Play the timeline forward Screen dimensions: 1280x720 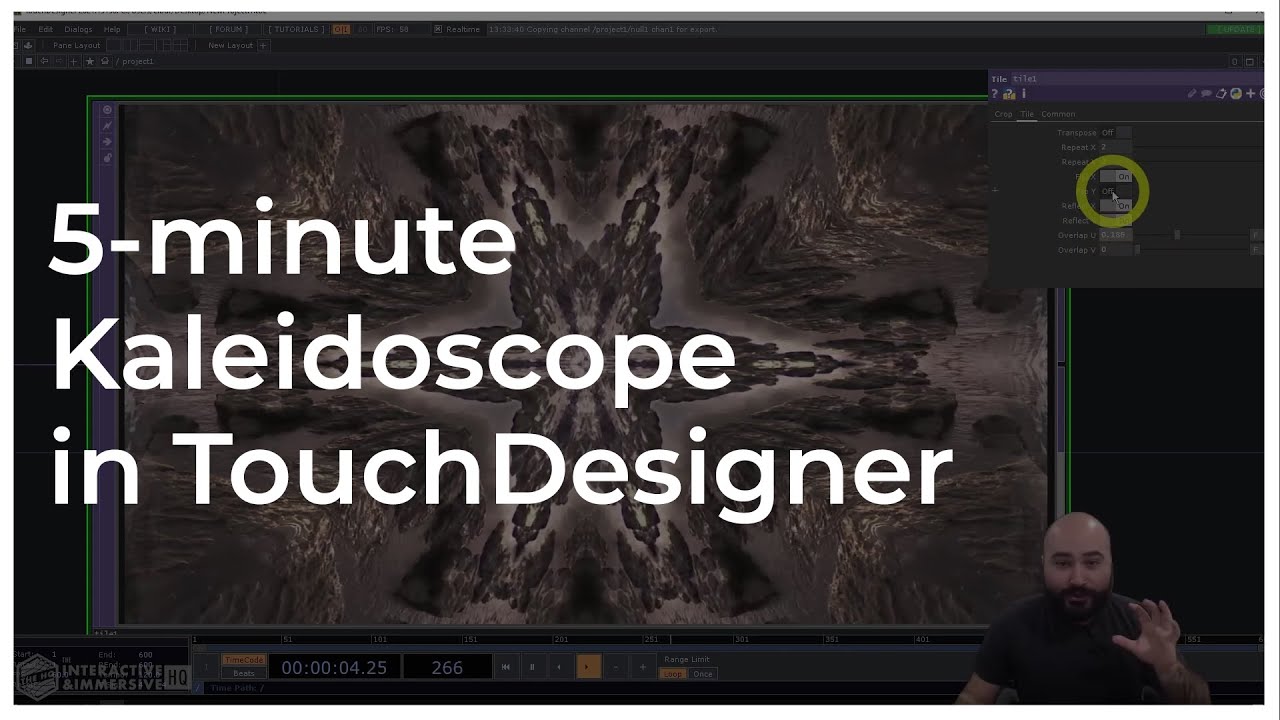coord(587,667)
